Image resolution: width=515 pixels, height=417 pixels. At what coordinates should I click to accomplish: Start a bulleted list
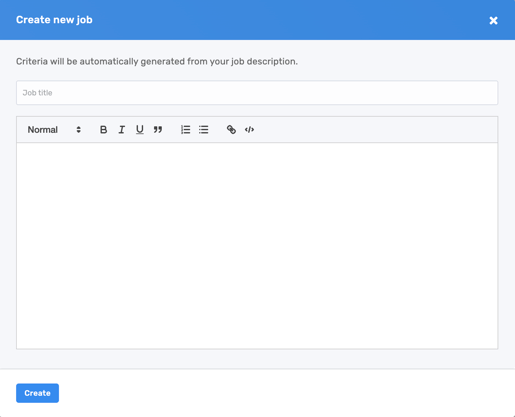click(204, 130)
